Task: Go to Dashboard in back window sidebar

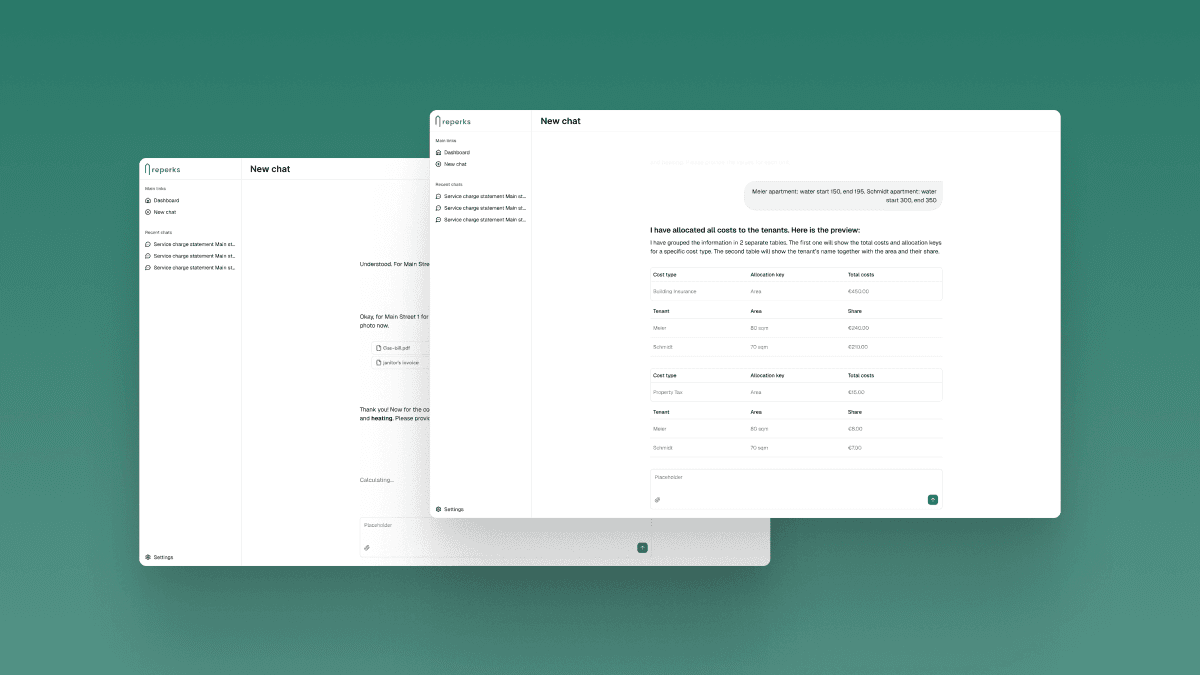Action: tap(165, 200)
